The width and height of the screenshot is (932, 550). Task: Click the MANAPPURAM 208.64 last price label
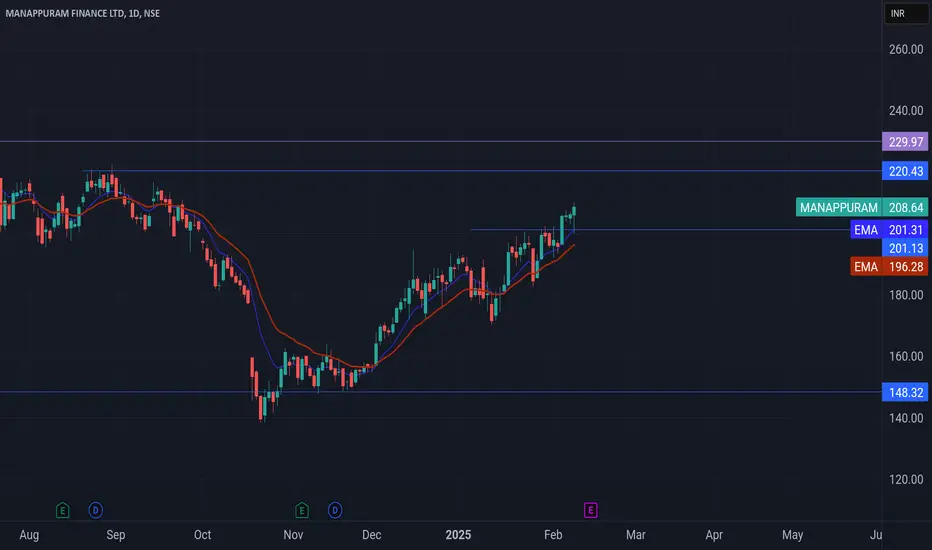(x=862, y=208)
